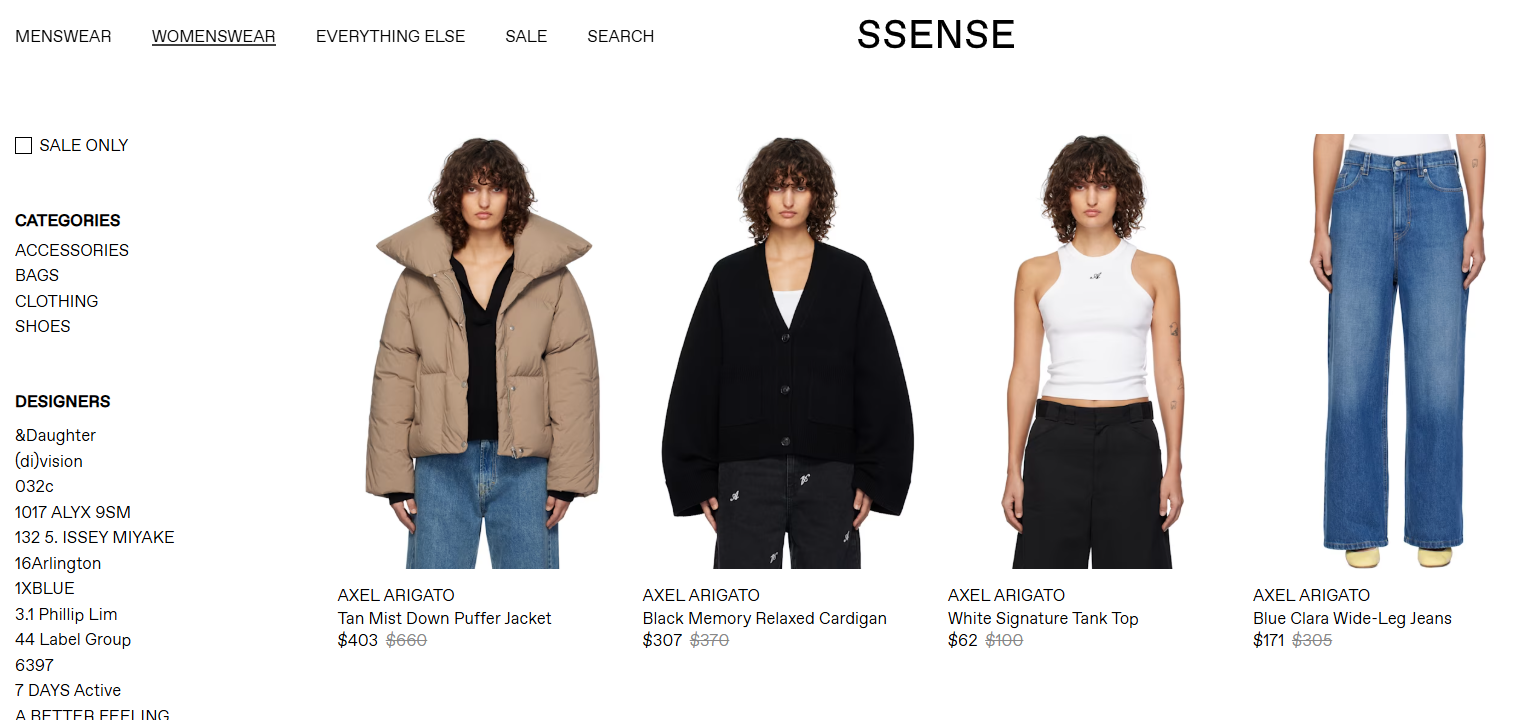The height and width of the screenshot is (720, 1514).
Task: View the White Signature Tank Top photo
Action: click(1092, 352)
